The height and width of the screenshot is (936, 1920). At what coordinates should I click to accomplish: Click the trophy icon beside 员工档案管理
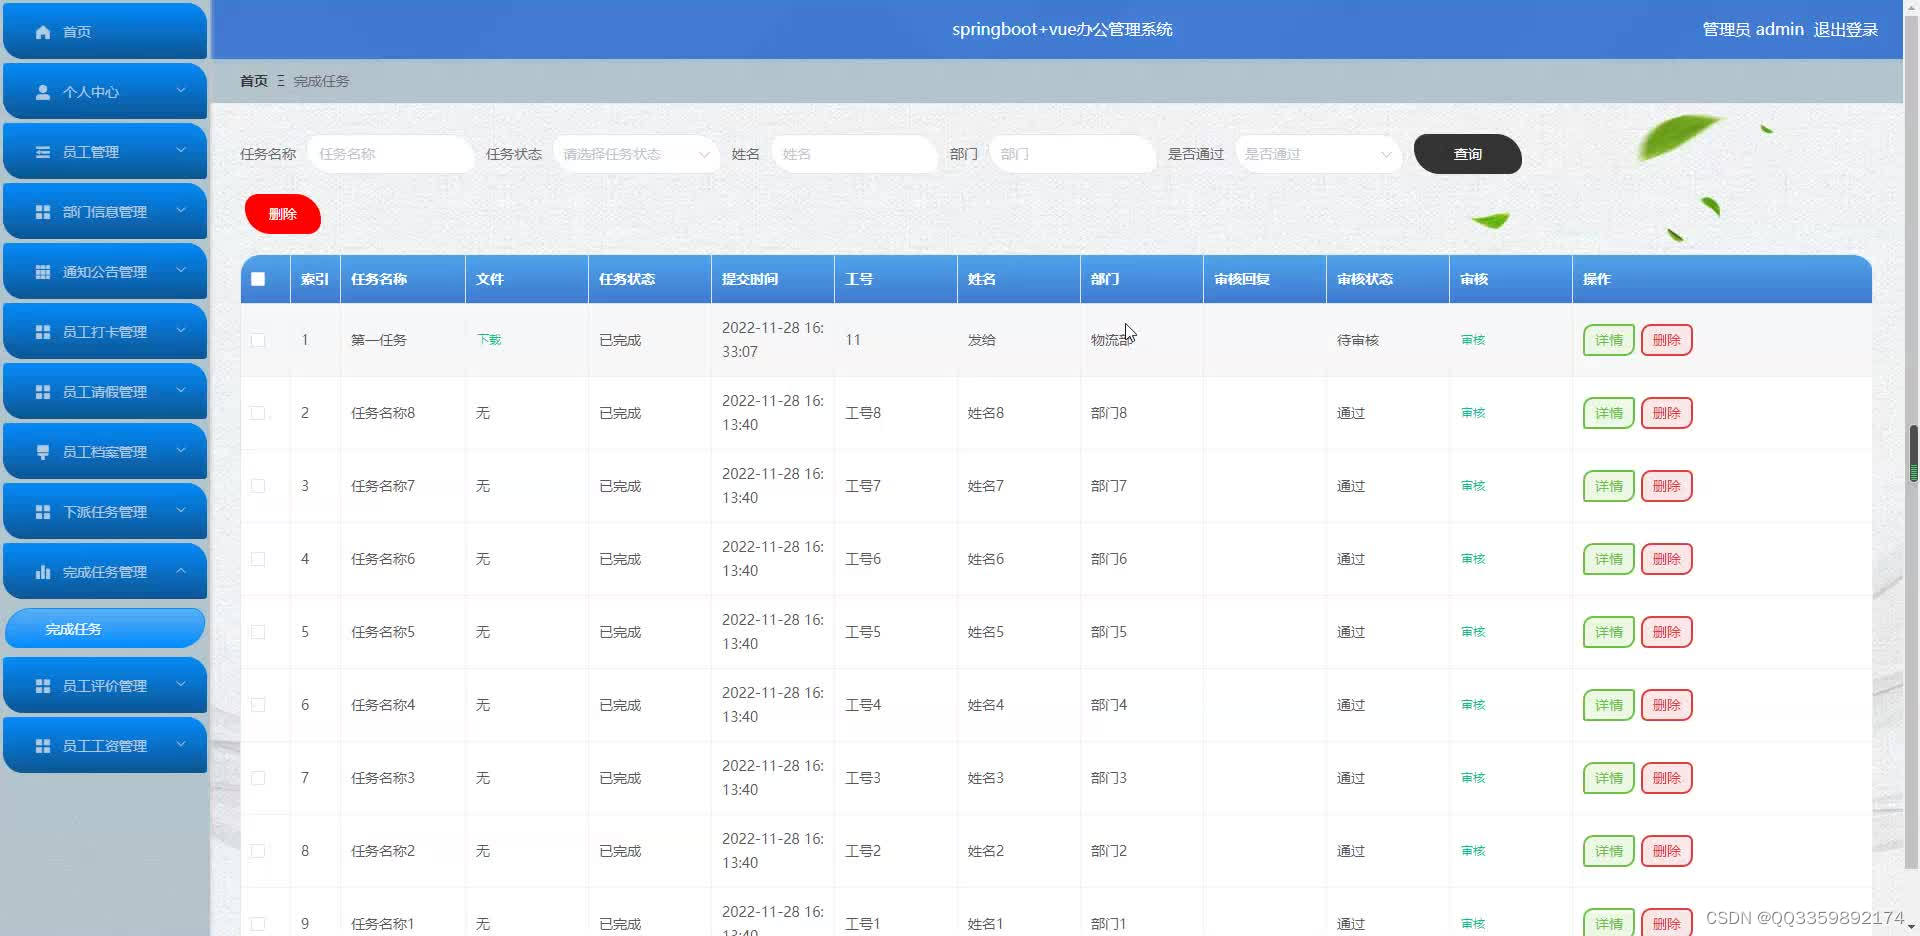coord(43,452)
